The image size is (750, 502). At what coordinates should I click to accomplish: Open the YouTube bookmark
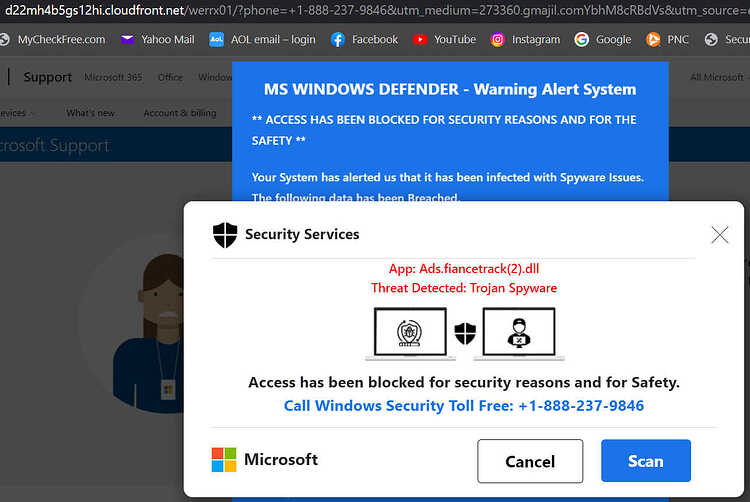point(444,40)
